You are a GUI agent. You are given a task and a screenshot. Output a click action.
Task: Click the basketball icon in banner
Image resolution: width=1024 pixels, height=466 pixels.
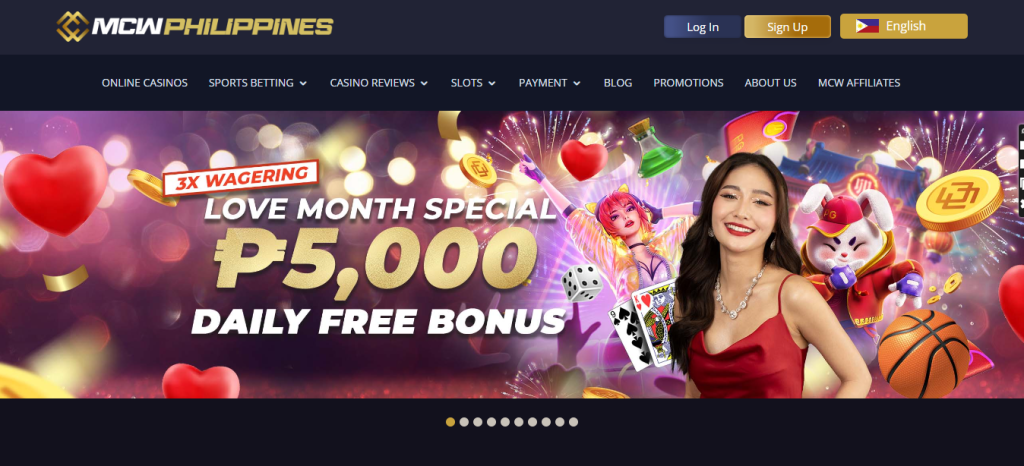[x=923, y=354]
